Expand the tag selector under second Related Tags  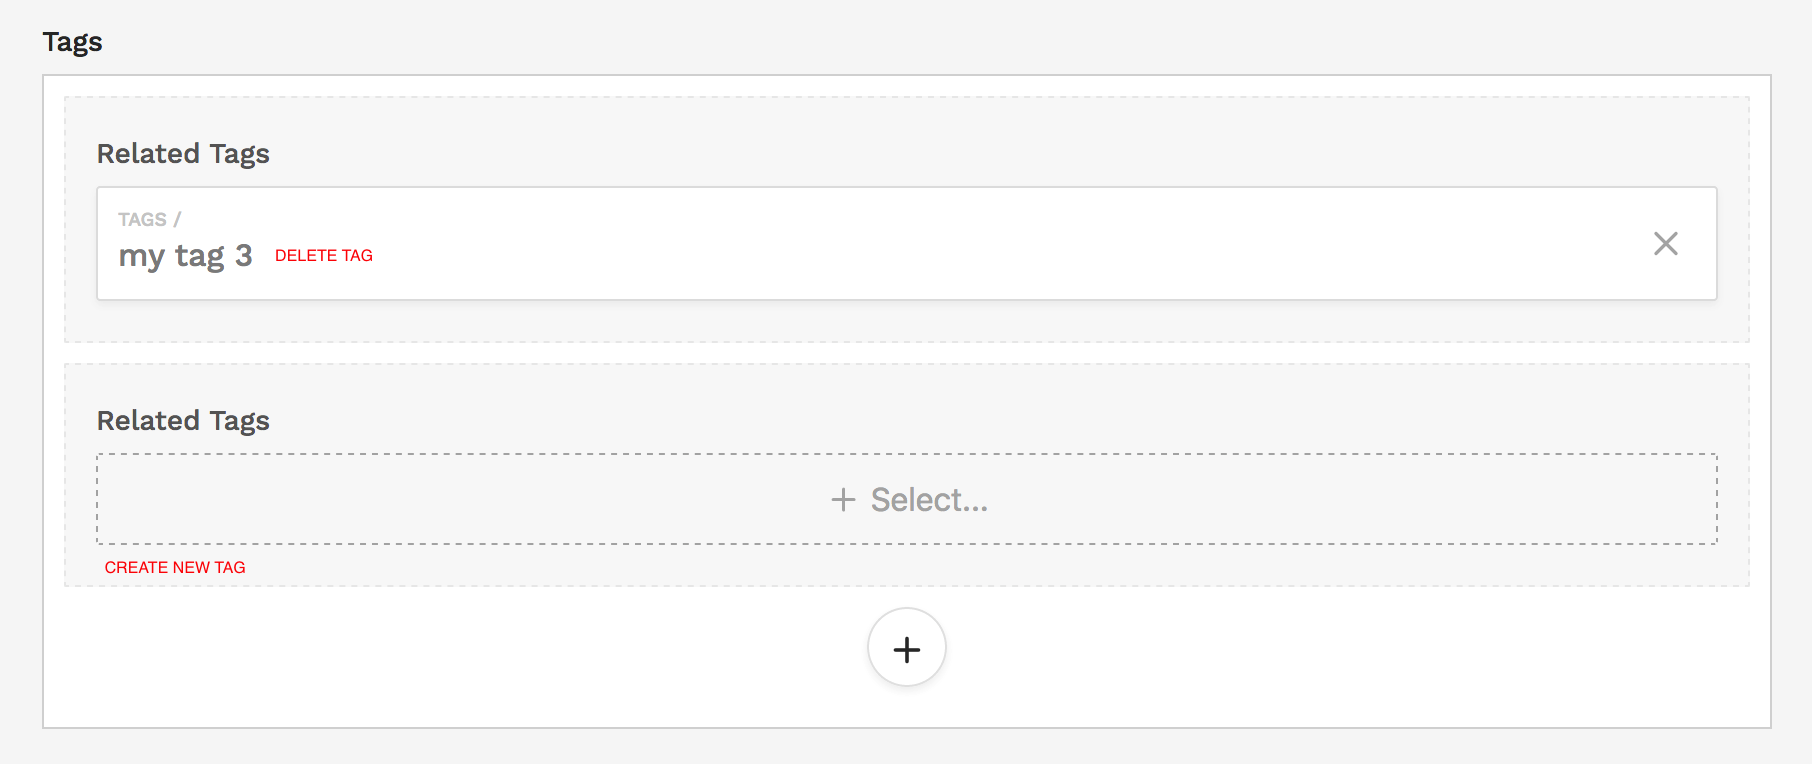click(906, 499)
